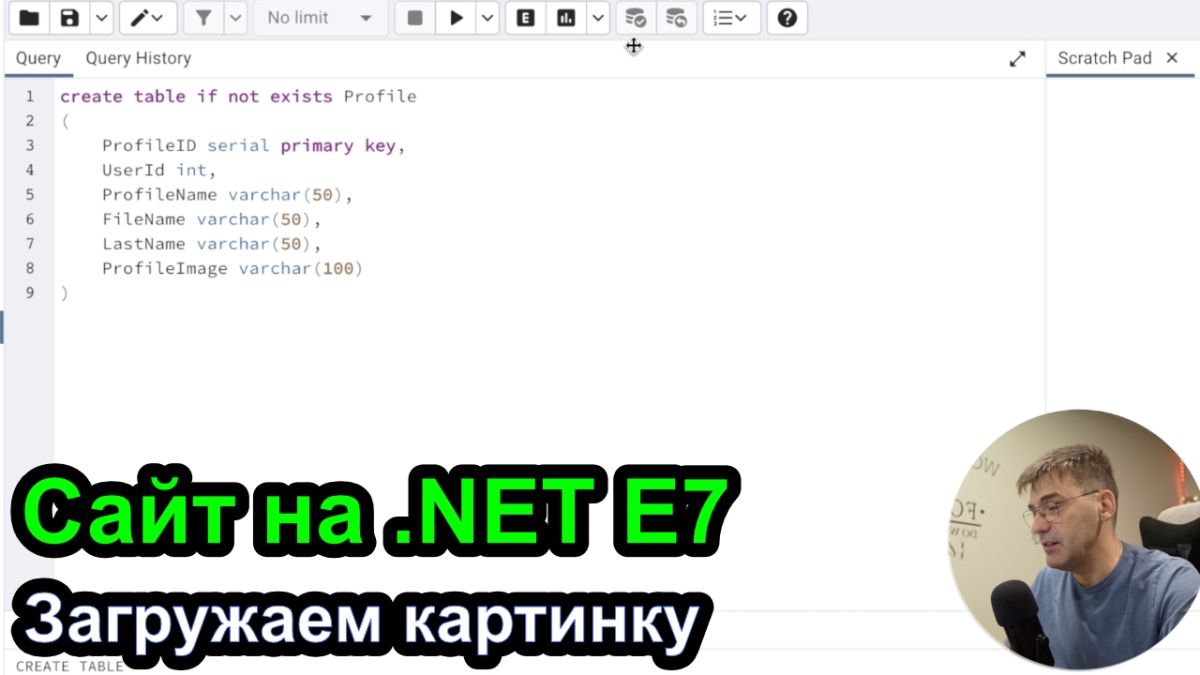The image size is (1200, 675).
Task: Close the Scratch Pad panel
Action: tap(1172, 58)
